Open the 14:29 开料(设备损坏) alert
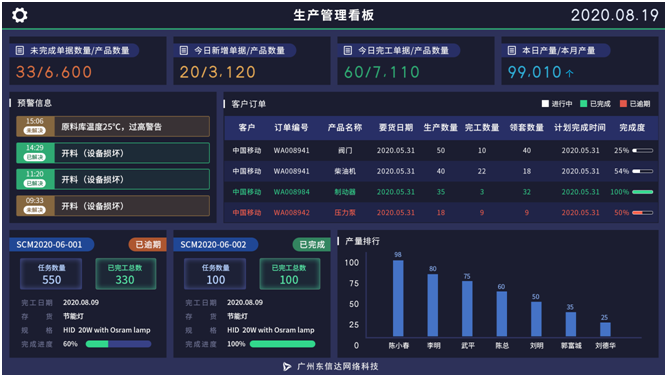 pyautogui.click(x=113, y=153)
